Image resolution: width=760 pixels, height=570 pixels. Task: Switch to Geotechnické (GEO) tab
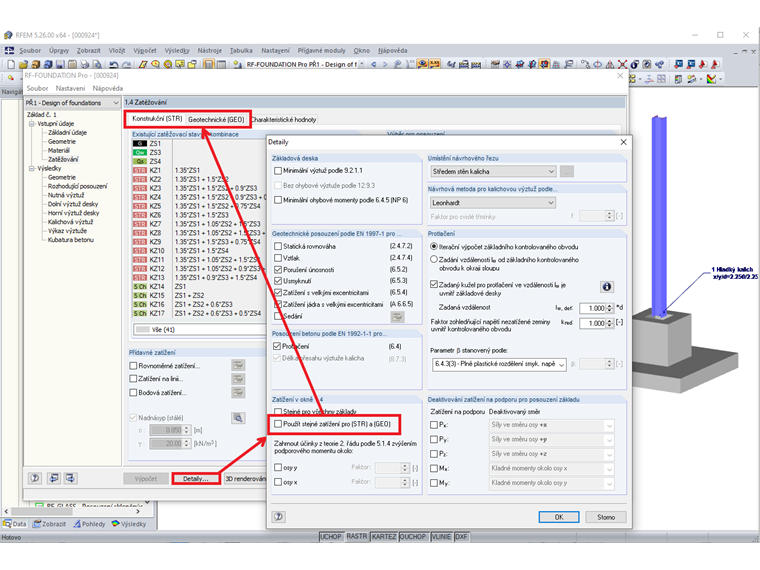216,119
